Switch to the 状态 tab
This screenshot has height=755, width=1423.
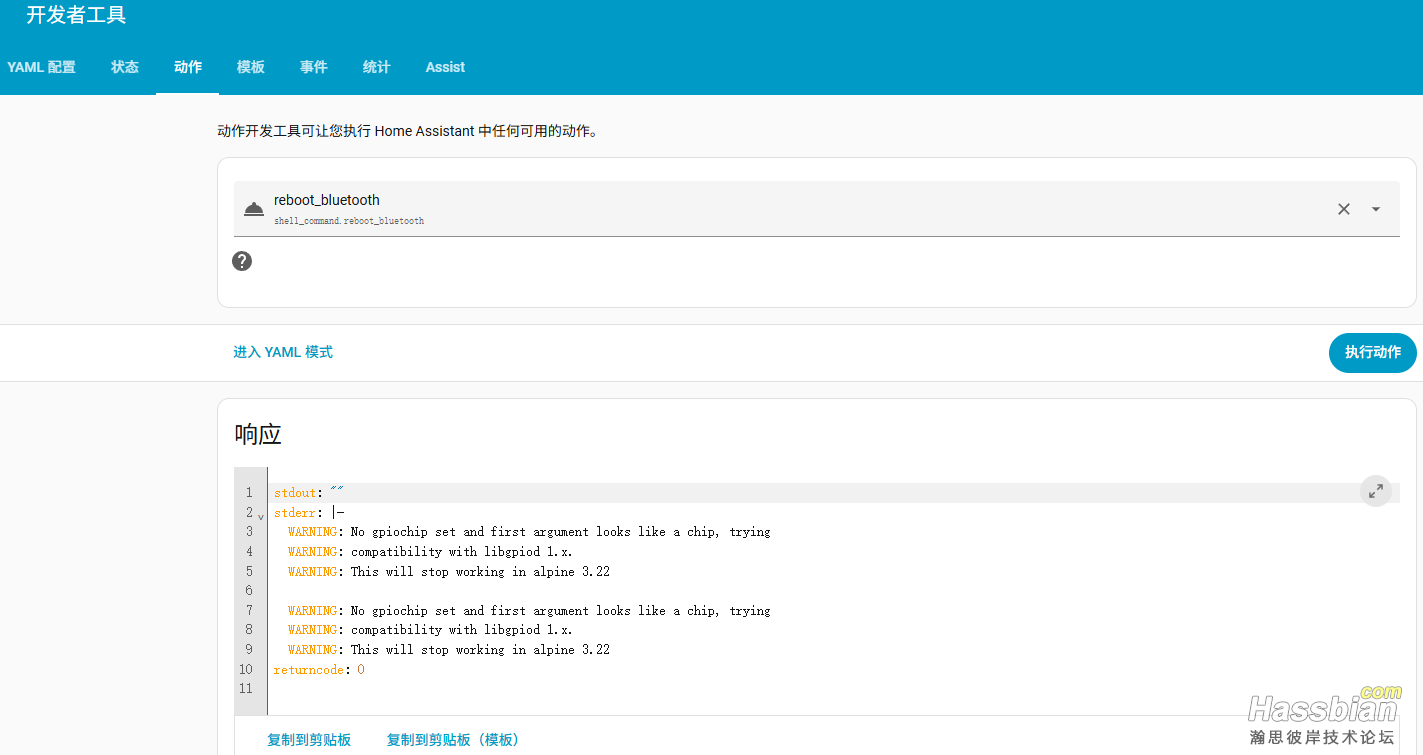[x=125, y=67]
